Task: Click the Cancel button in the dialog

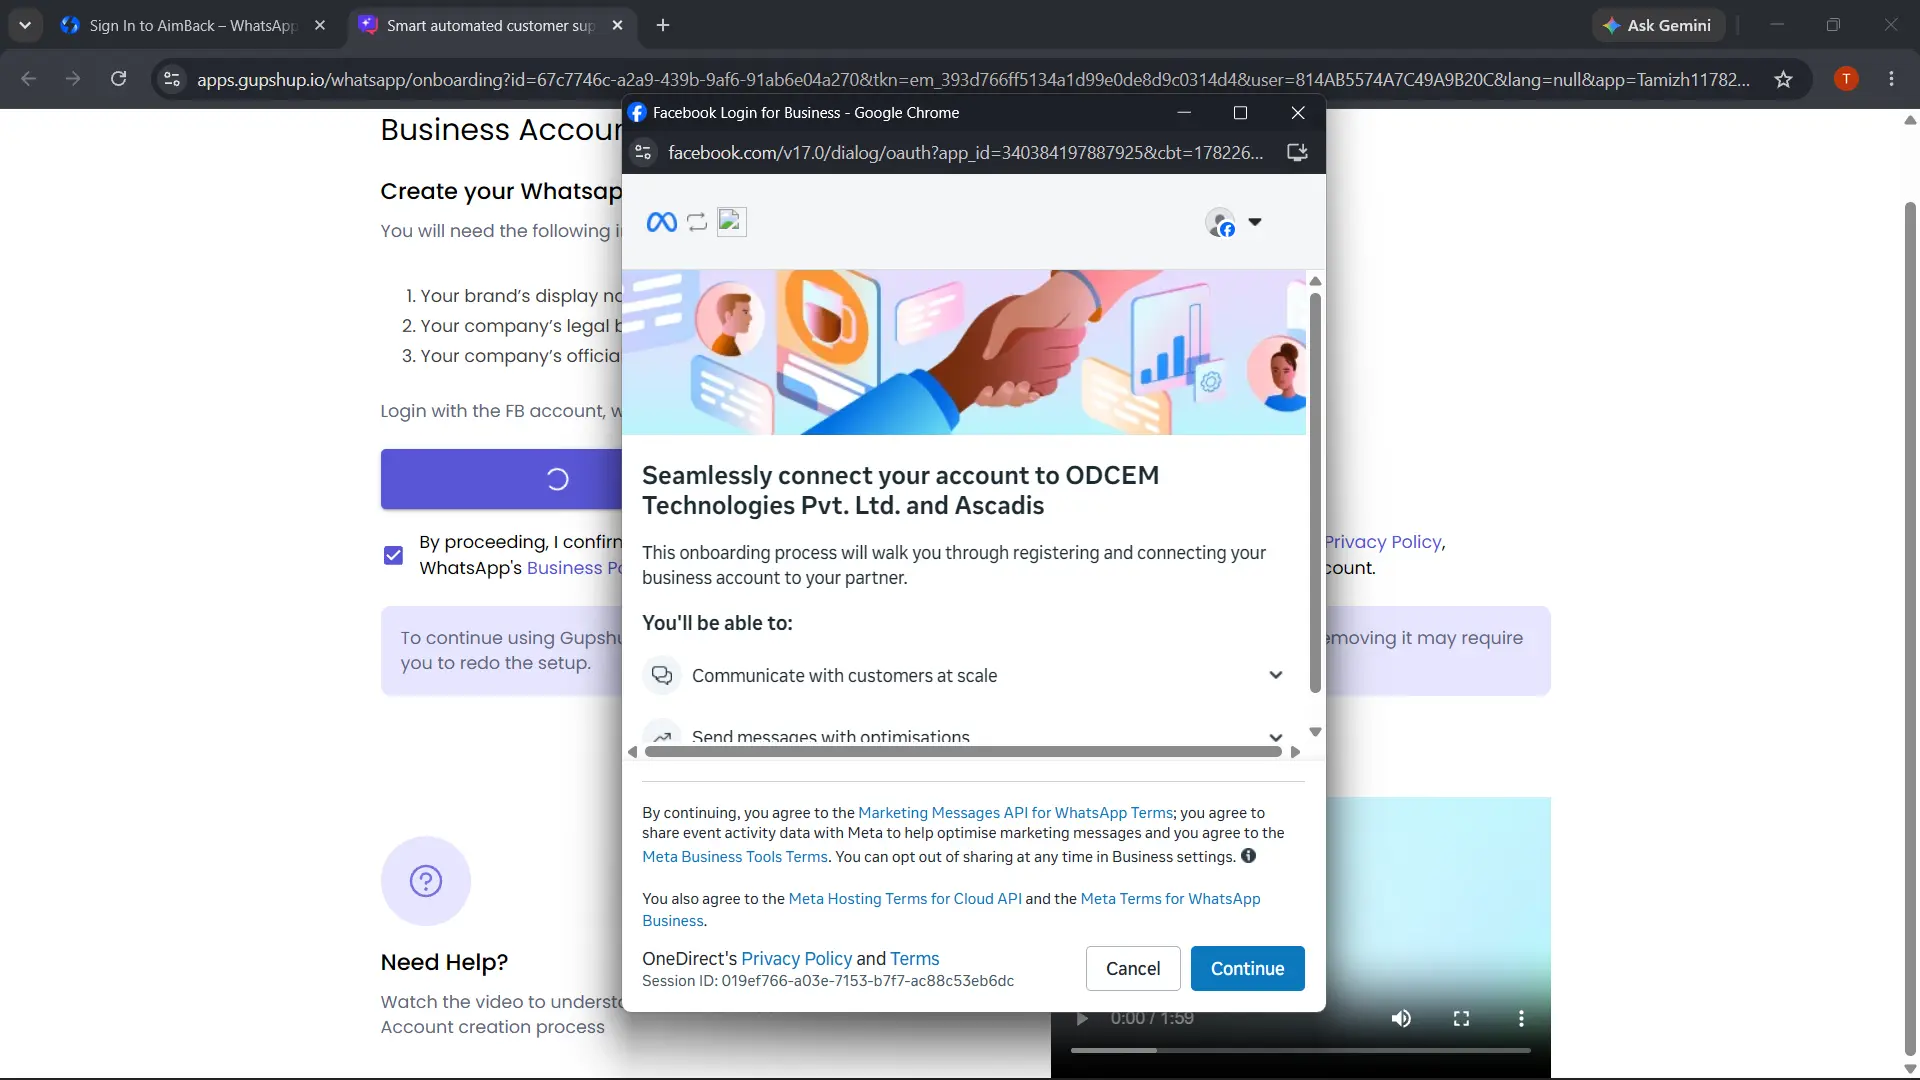Action: [1133, 968]
